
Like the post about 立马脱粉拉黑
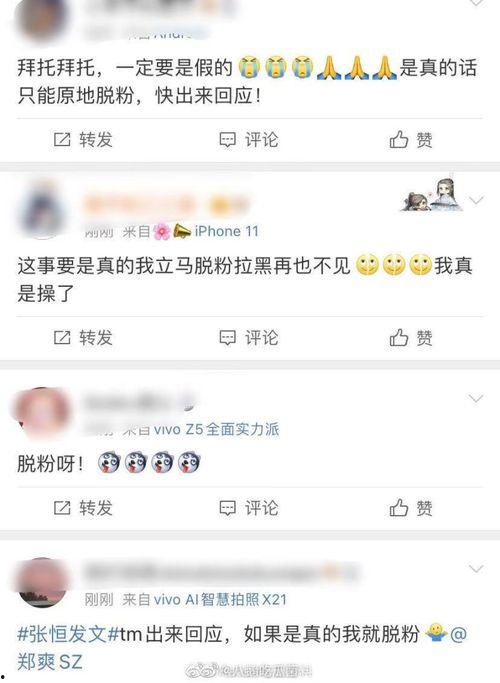coord(411,338)
